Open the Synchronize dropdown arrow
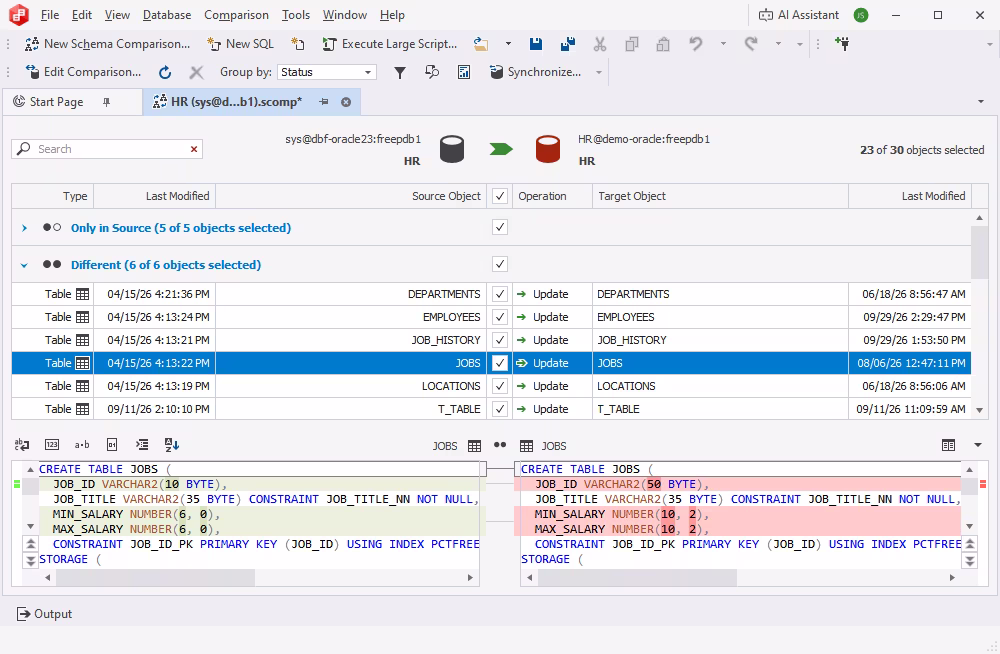 [x=598, y=72]
